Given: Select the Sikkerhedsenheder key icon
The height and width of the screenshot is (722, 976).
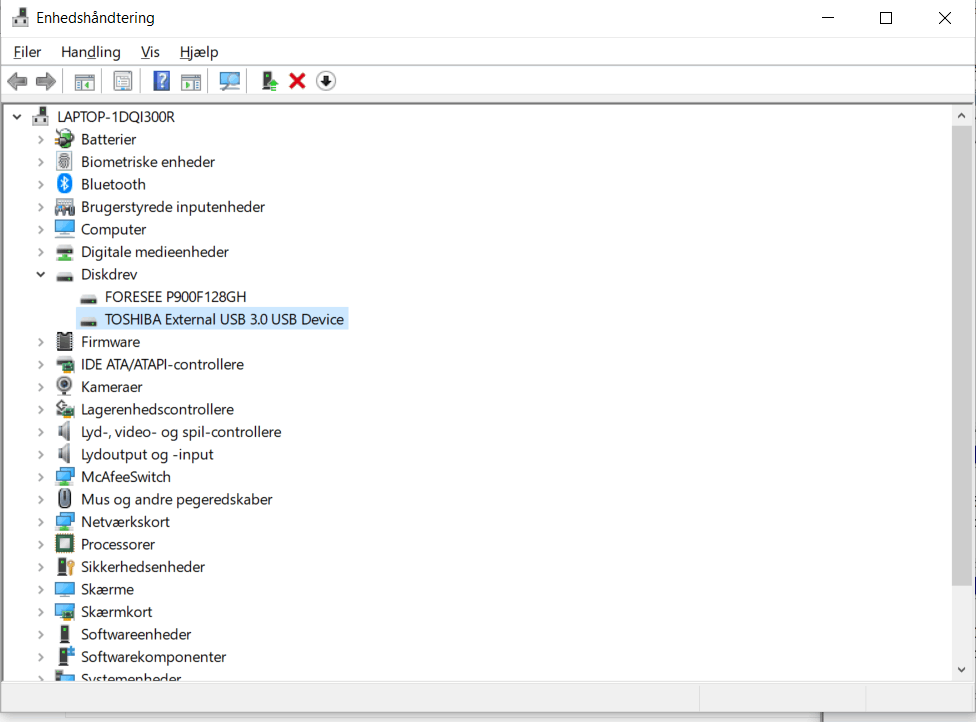Looking at the screenshot, I should click(x=65, y=566).
